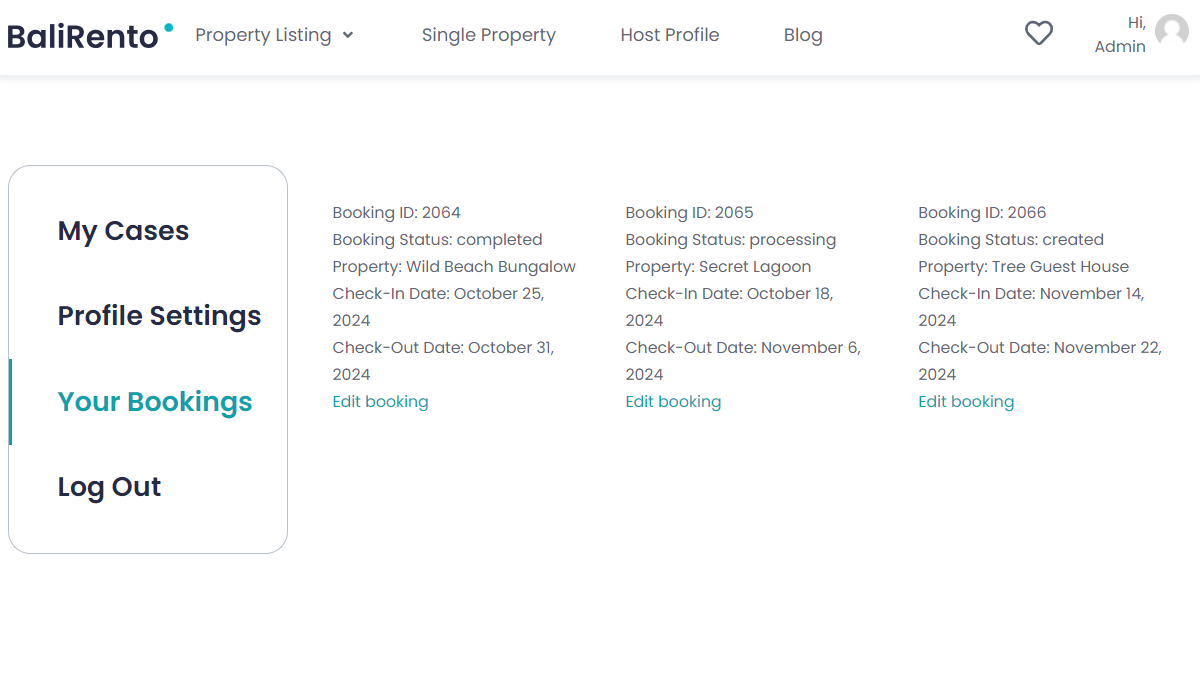Edit booking 2066 for Tree Guest House
This screenshot has width=1200, height=674.
tap(966, 401)
